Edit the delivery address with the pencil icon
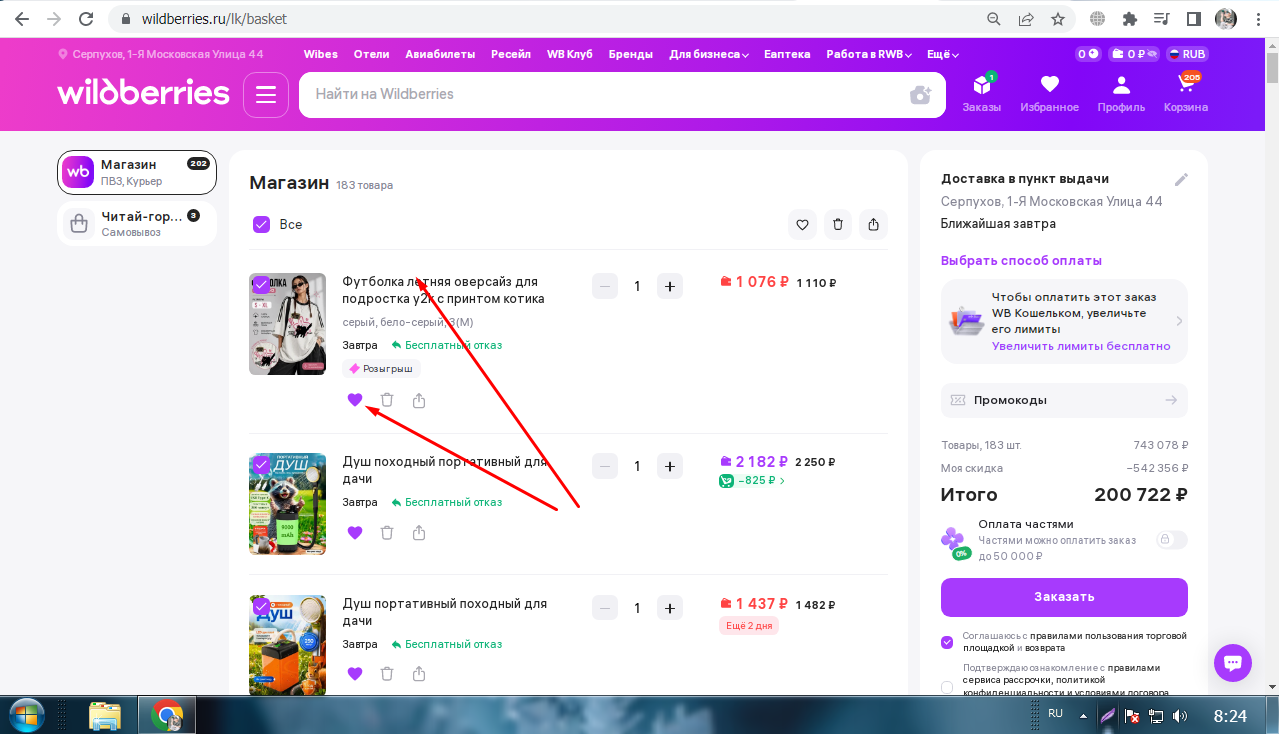Viewport: 1279px width, 734px height. (x=1181, y=179)
